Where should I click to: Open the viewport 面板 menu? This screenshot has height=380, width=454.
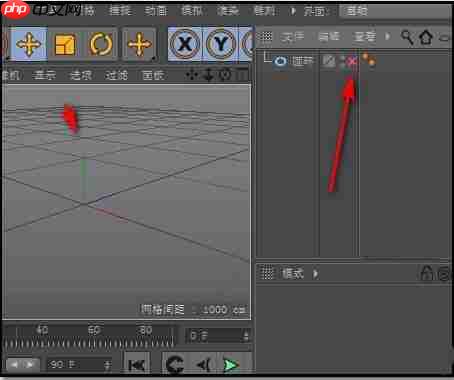click(x=153, y=75)
